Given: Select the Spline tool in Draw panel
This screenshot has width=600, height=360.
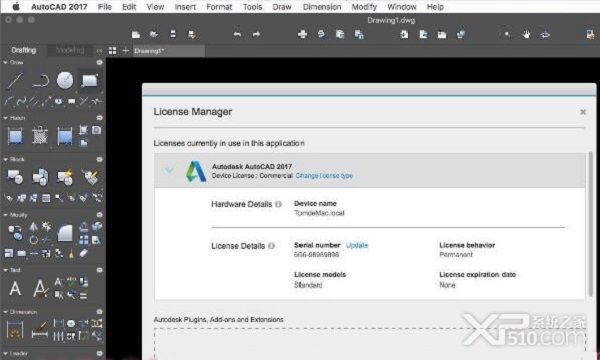Looking at the screenshot, I should pos(21,101).
